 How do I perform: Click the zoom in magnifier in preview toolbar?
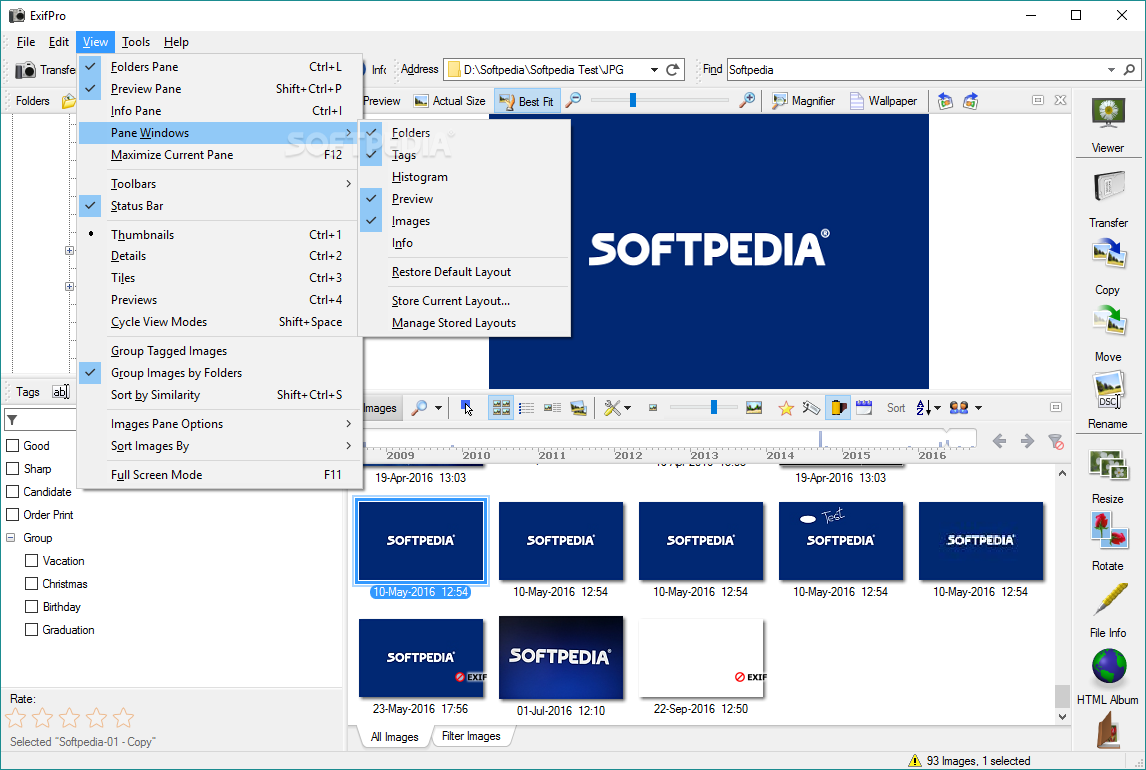tap(747, 100)
